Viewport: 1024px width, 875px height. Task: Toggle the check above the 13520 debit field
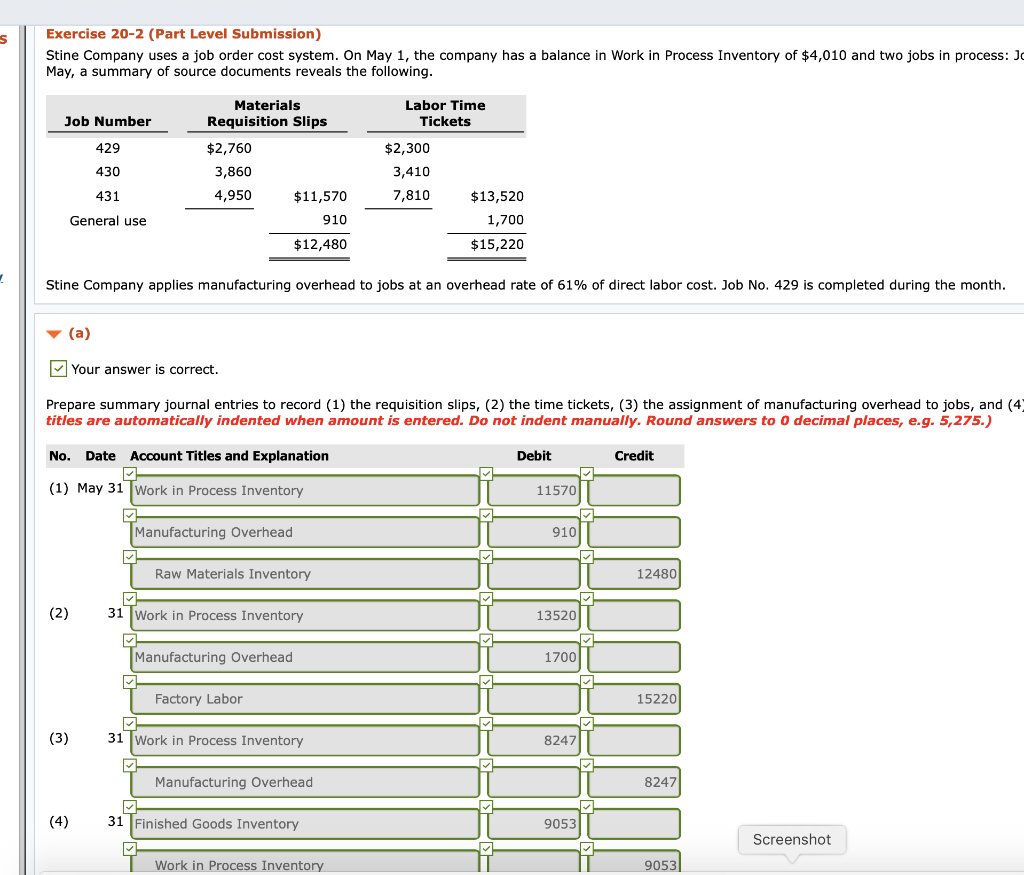click(487, 598)
